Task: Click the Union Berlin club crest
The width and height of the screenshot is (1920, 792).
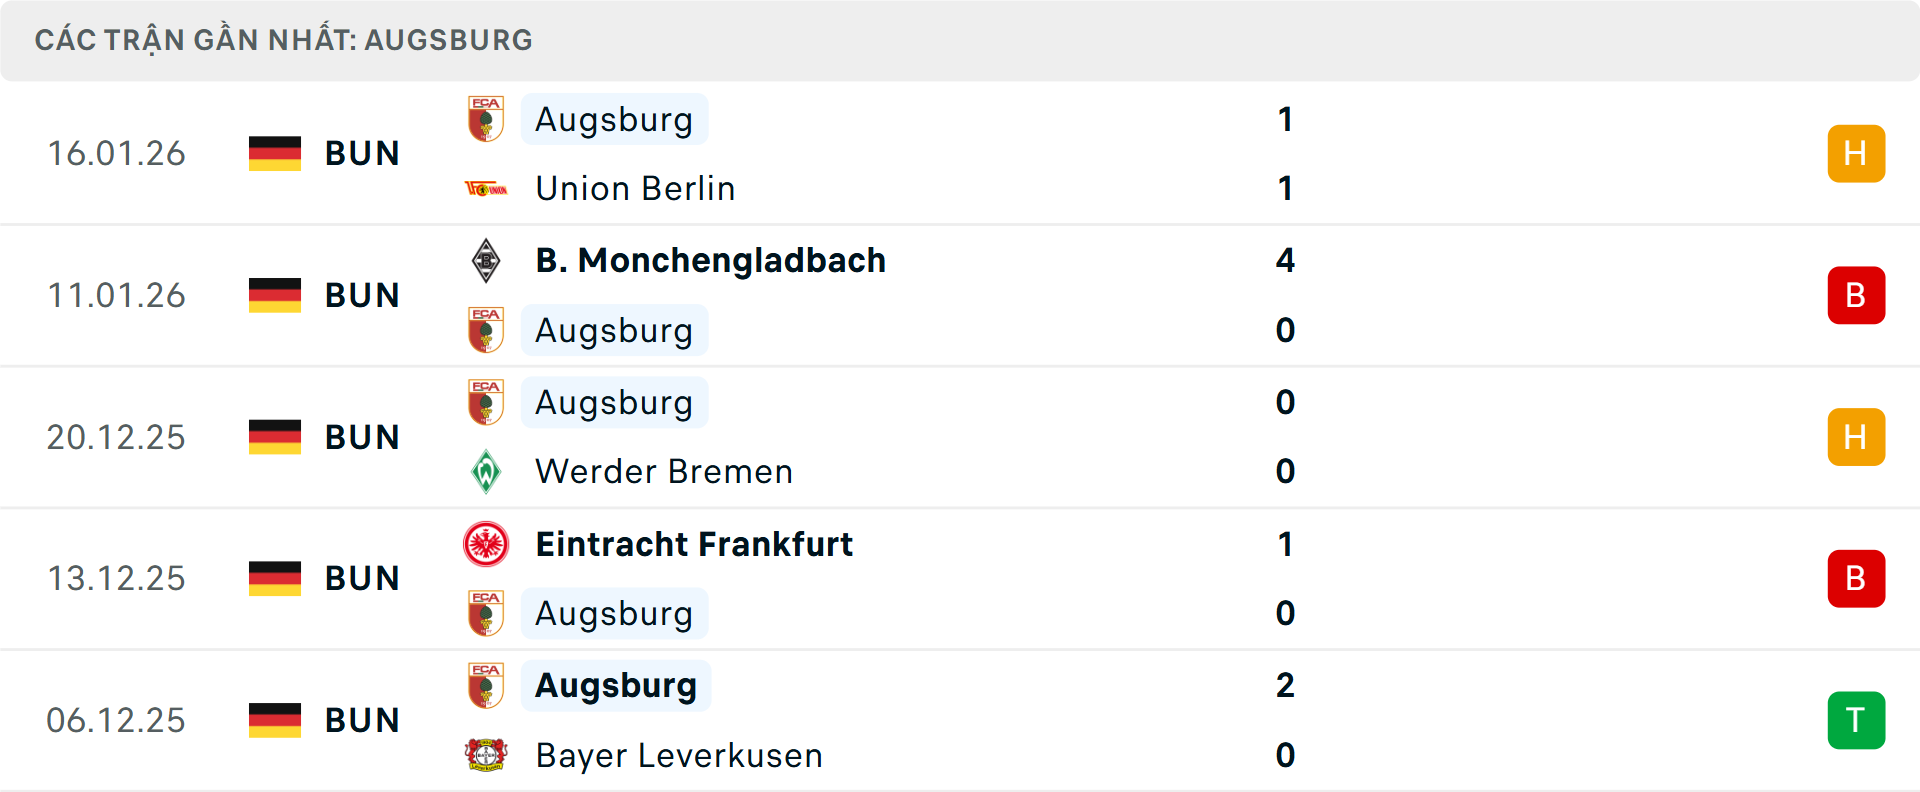Action: click(486, 189)
